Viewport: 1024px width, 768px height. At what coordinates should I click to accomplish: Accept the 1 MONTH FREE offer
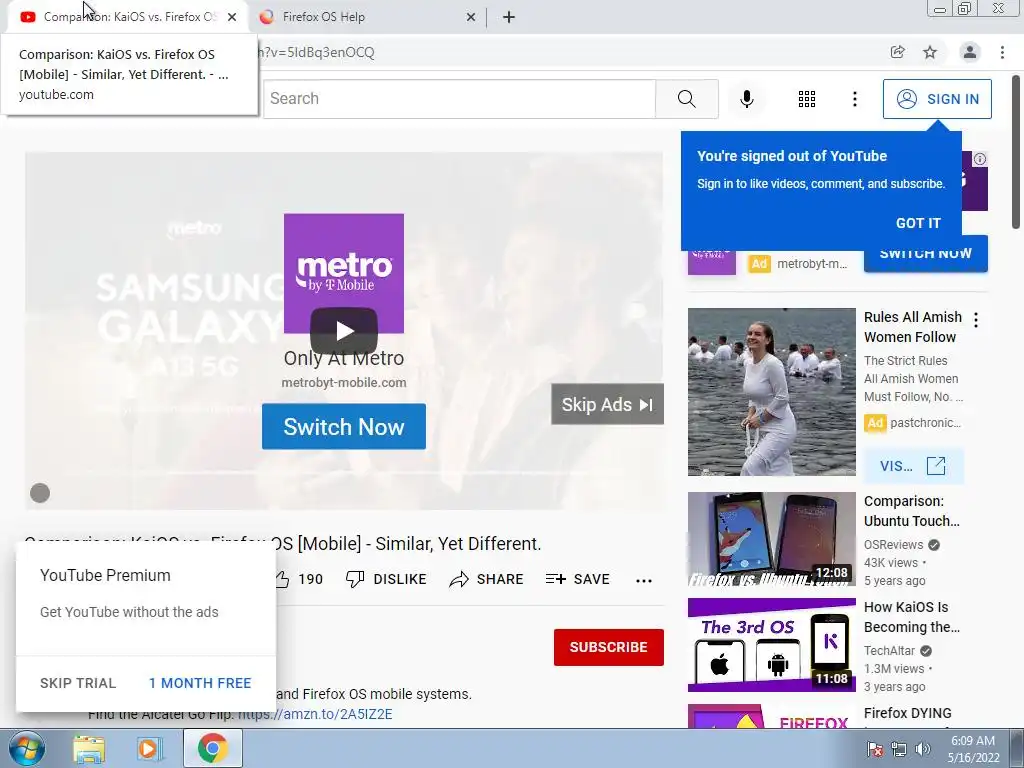(x=200, y=683)
